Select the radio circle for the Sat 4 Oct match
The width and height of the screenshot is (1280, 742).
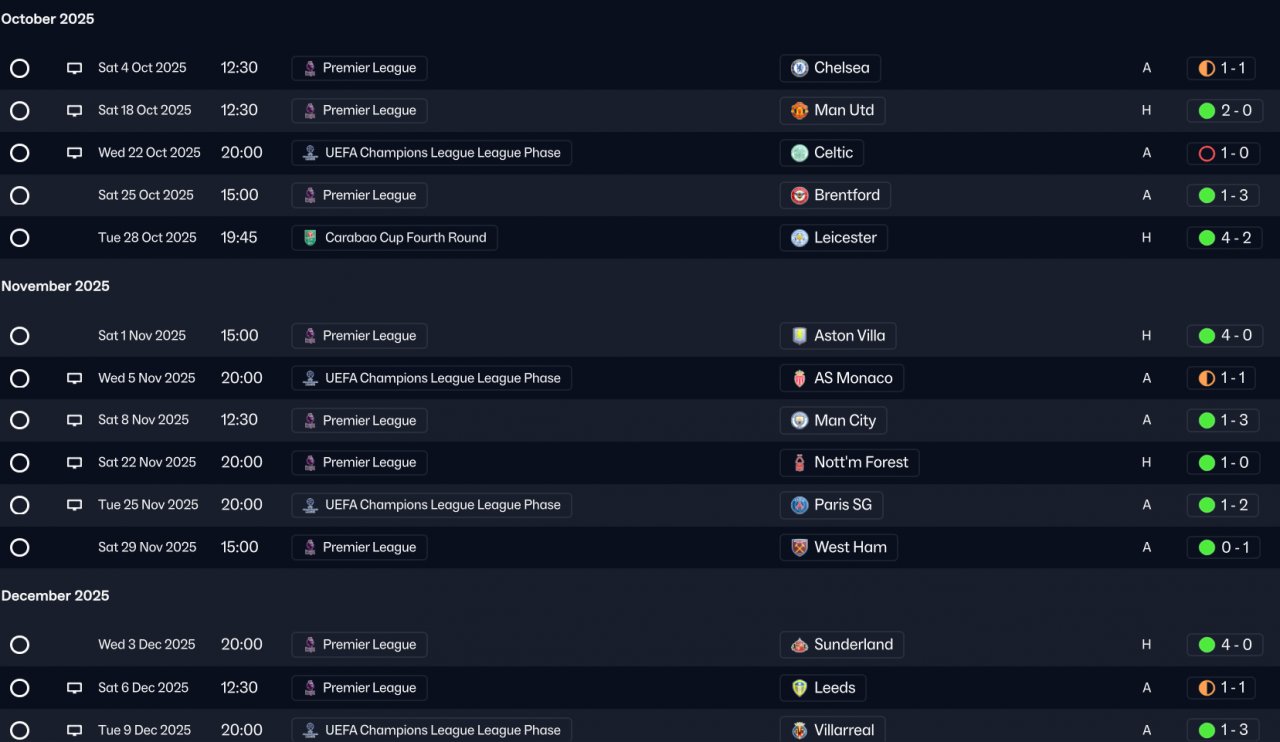[x=20, y=68]
